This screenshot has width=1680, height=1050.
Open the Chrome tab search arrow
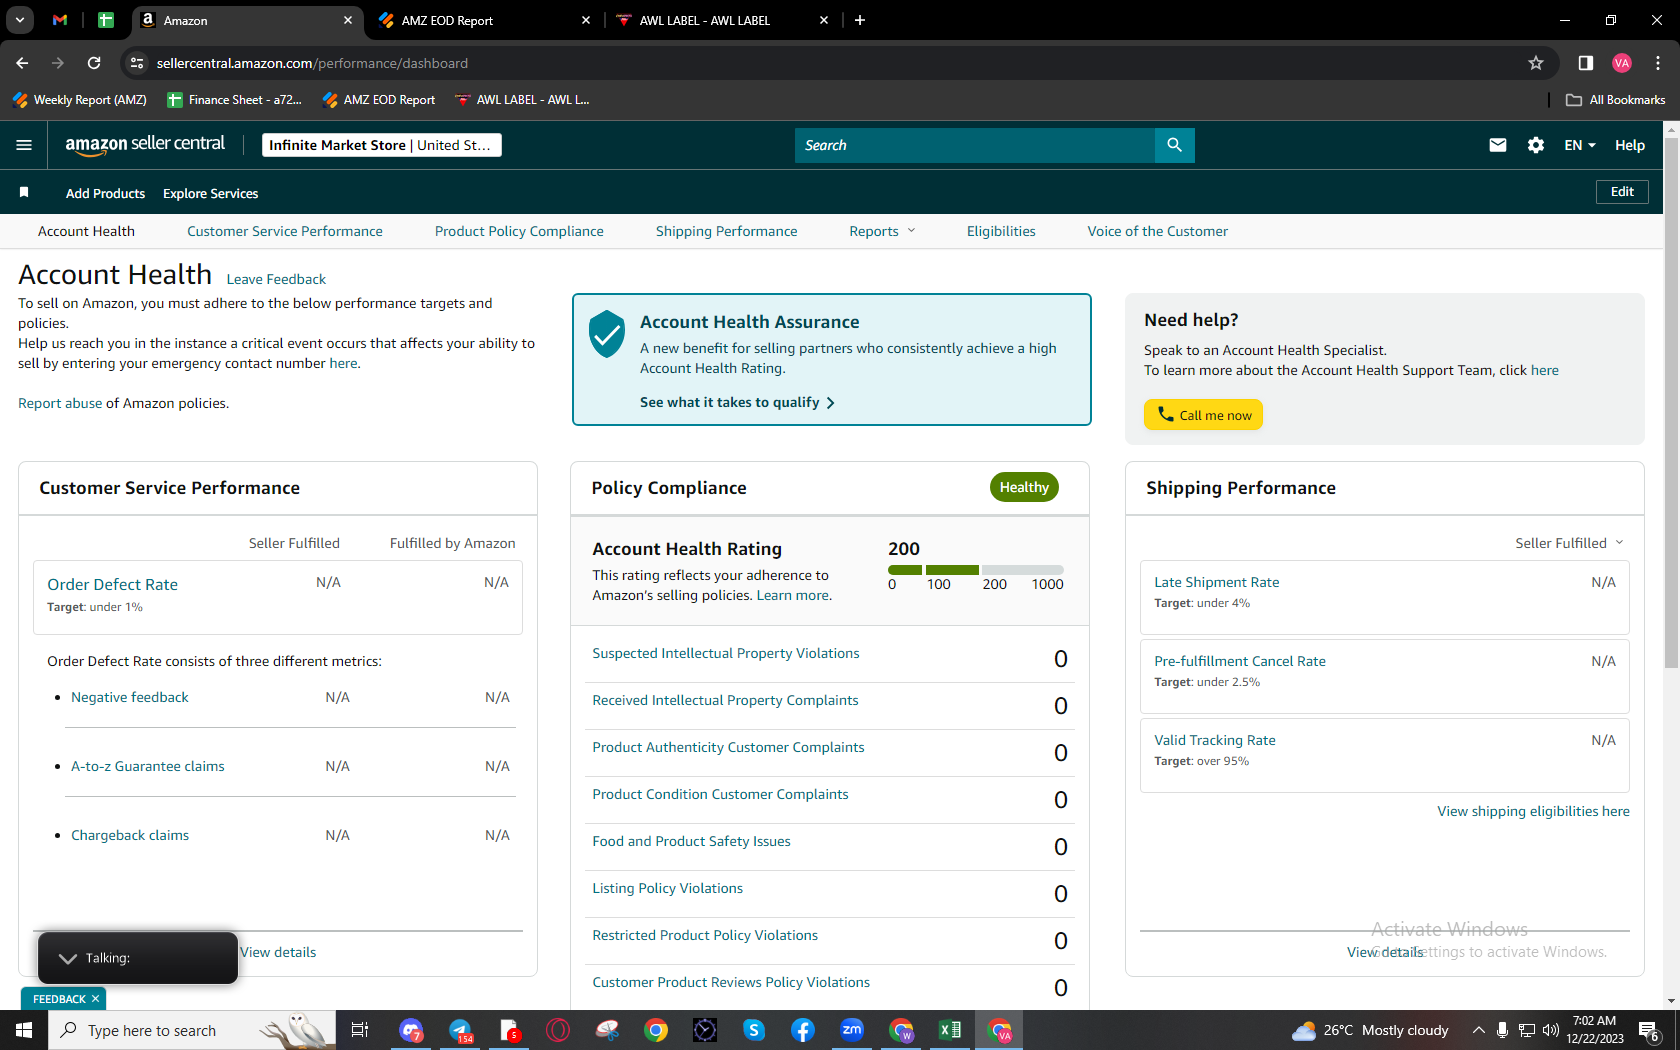pyautogui.click(x=20, y=20)
